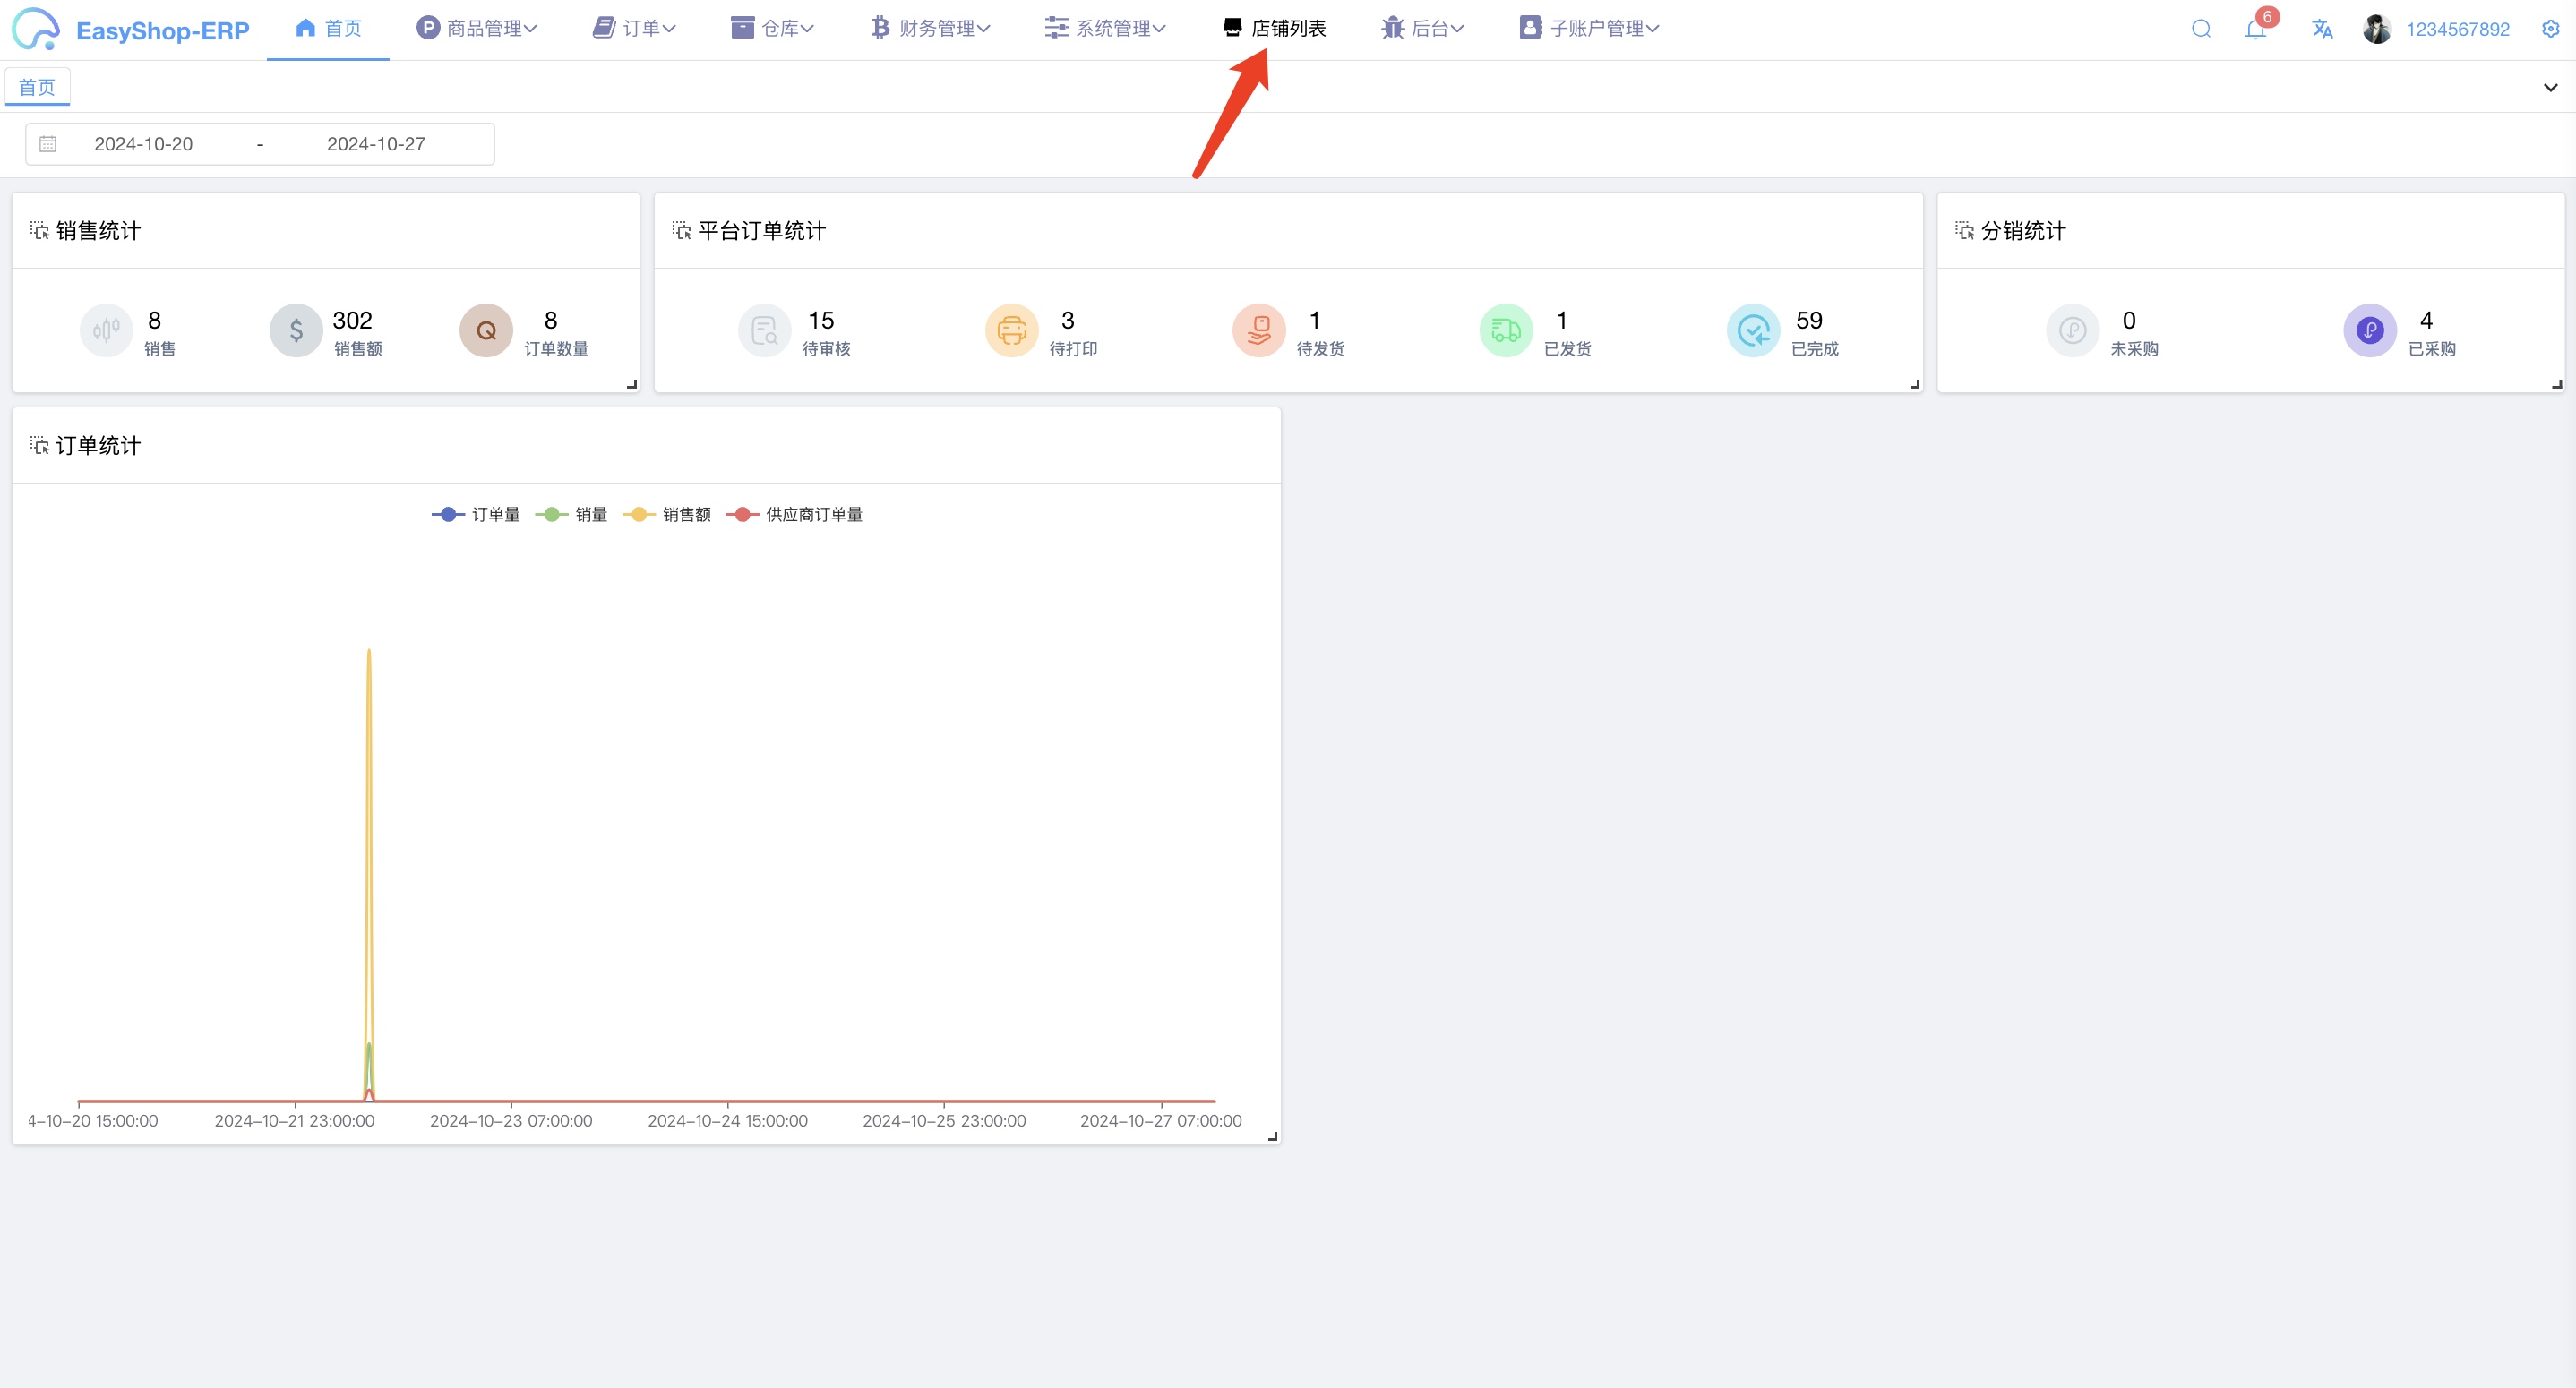Click the resize handle of 销售统计 card
The image size is (2576, 1388).
(632, 384)
